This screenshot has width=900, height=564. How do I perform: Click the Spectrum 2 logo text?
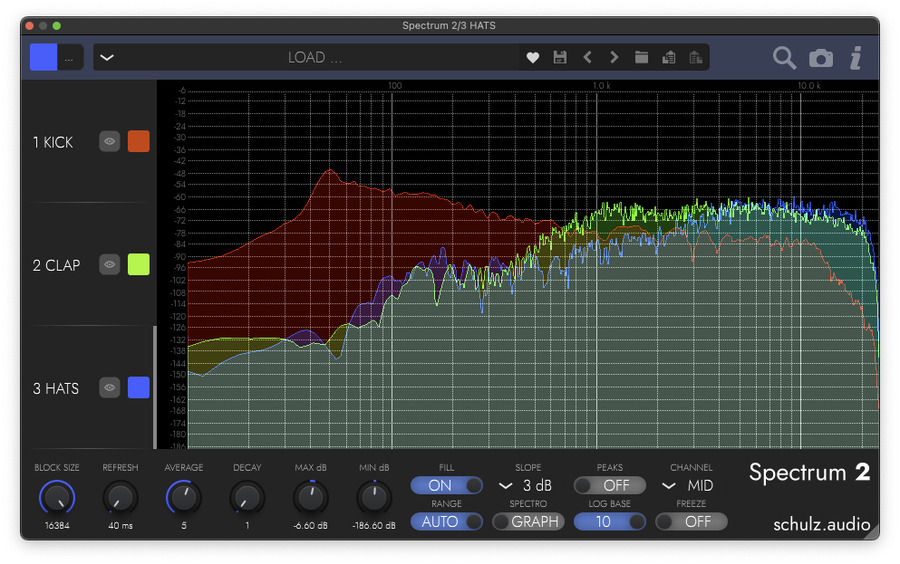(809, 473)
